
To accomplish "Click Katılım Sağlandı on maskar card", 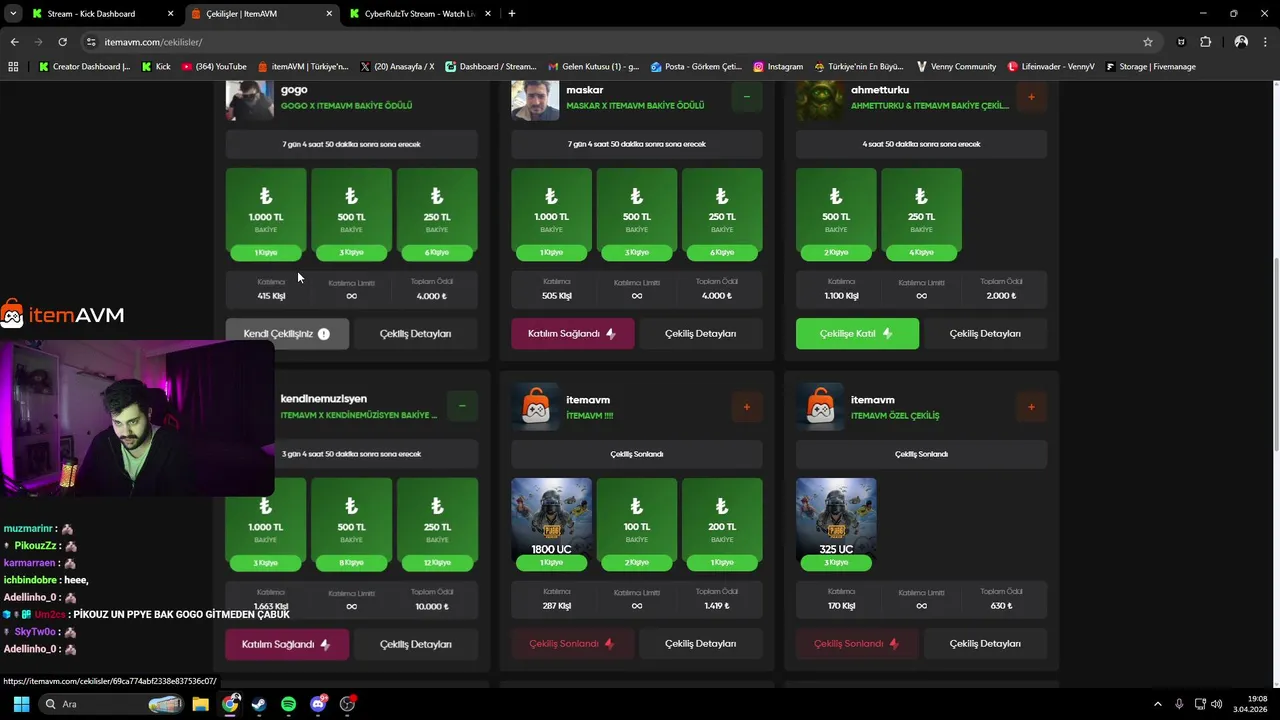I will coord(572,334).
